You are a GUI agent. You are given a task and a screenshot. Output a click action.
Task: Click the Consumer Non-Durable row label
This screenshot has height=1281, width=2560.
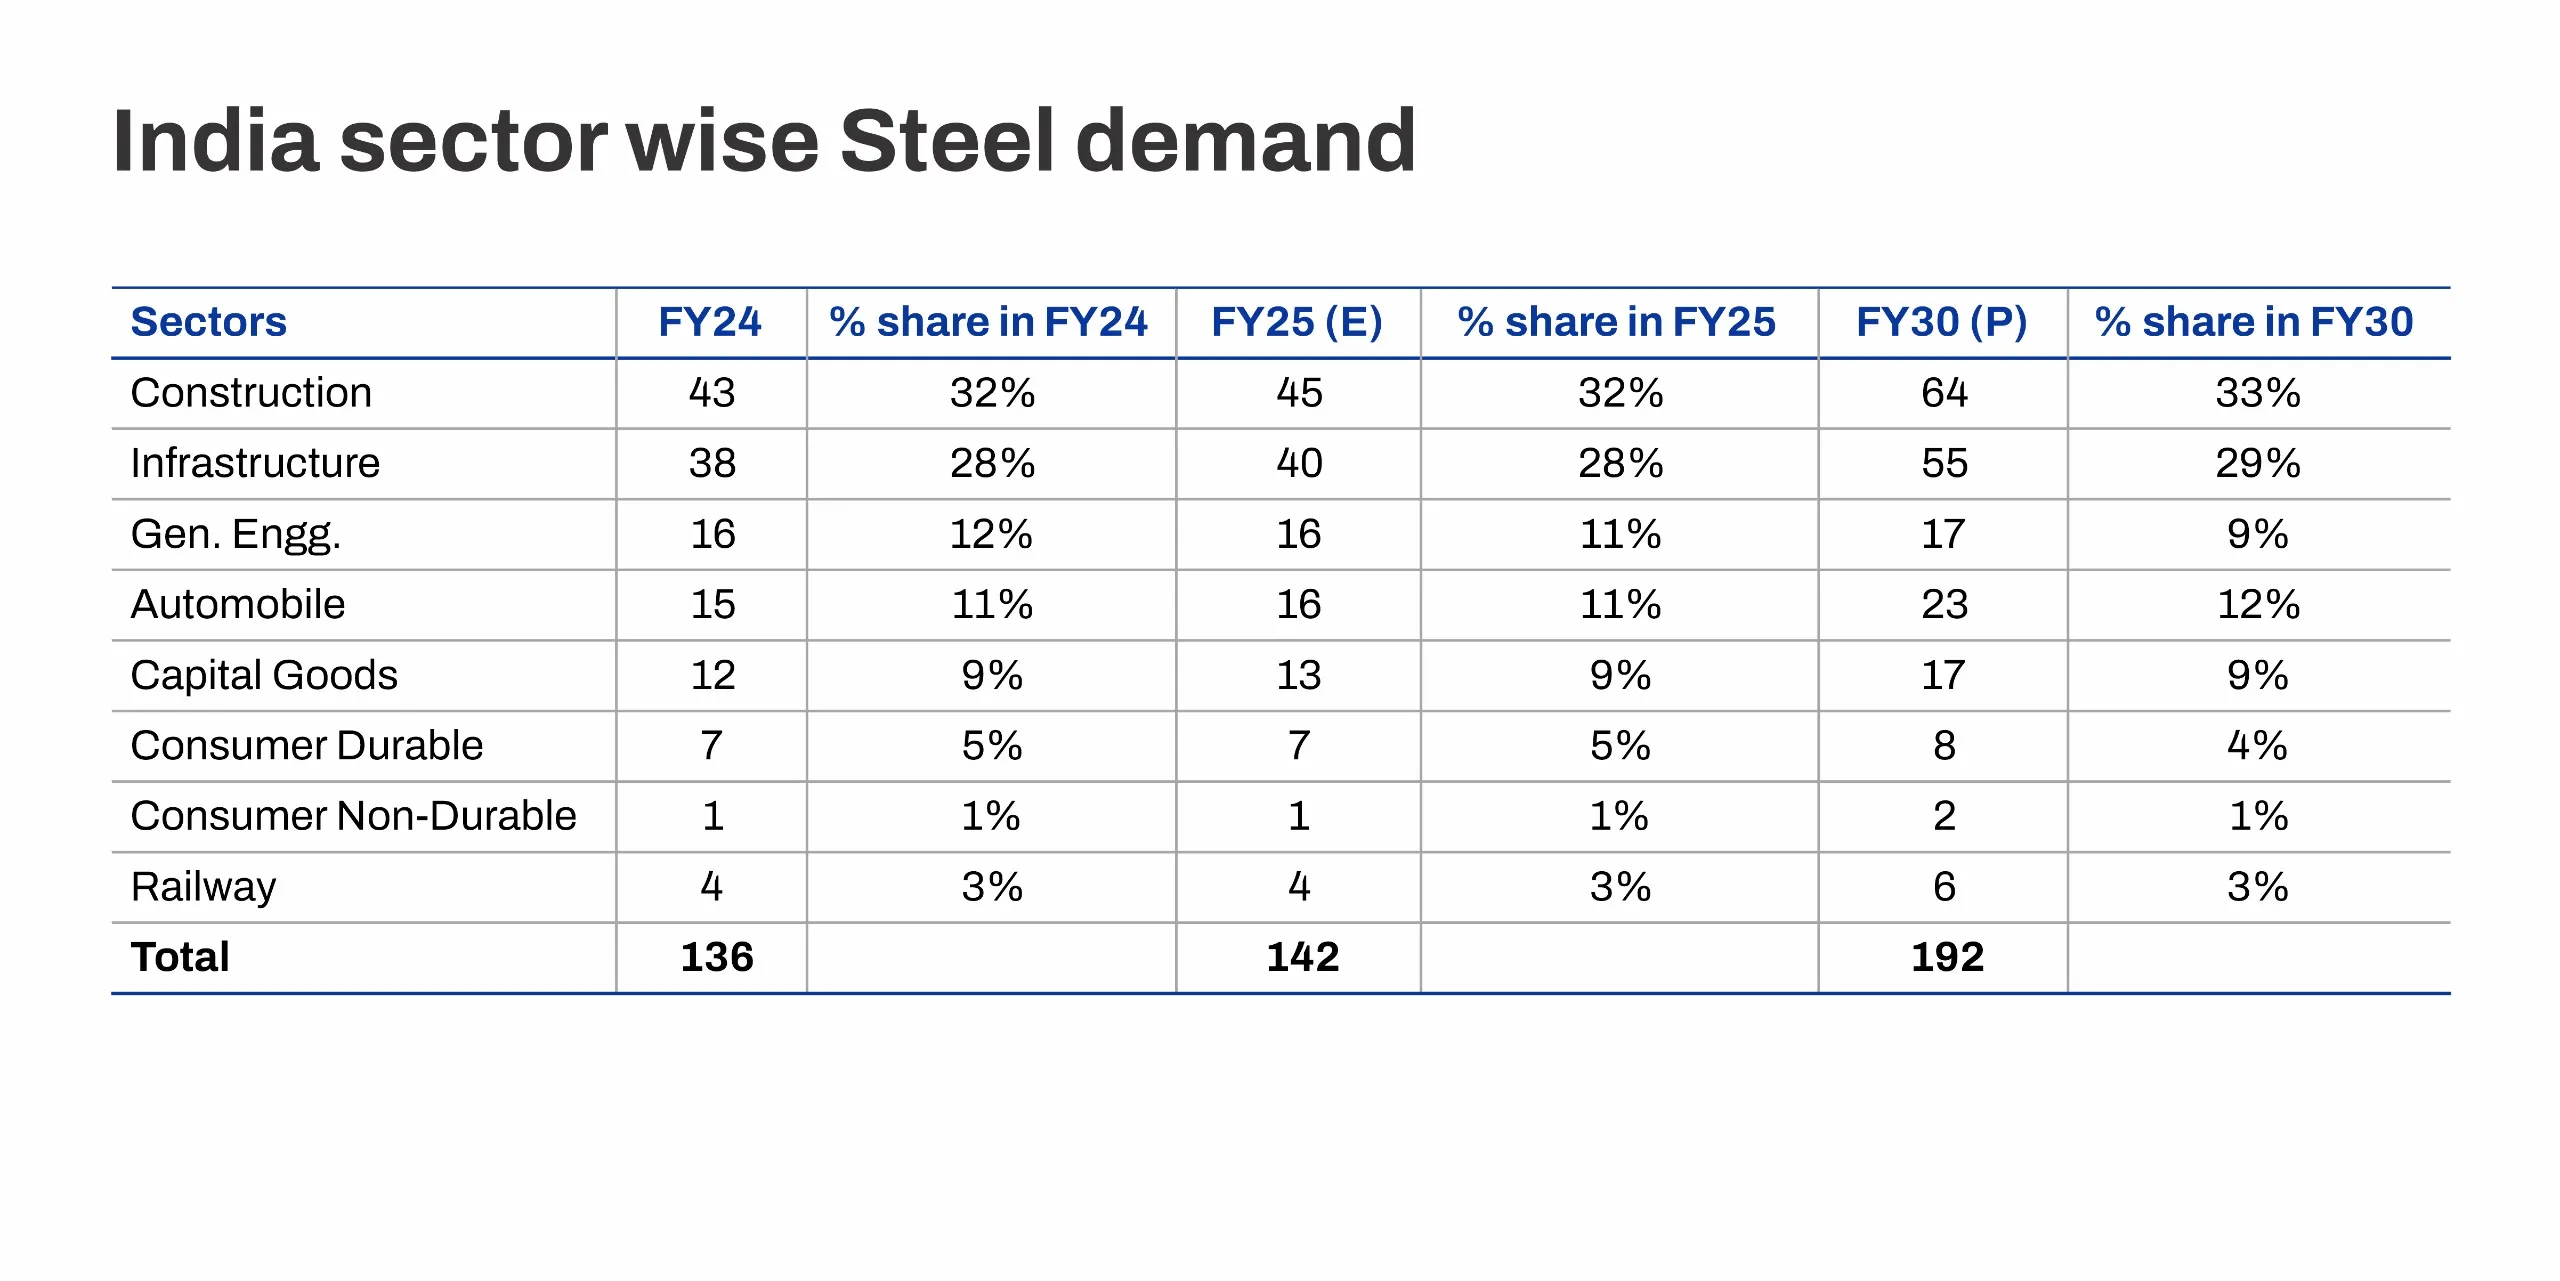353,816
